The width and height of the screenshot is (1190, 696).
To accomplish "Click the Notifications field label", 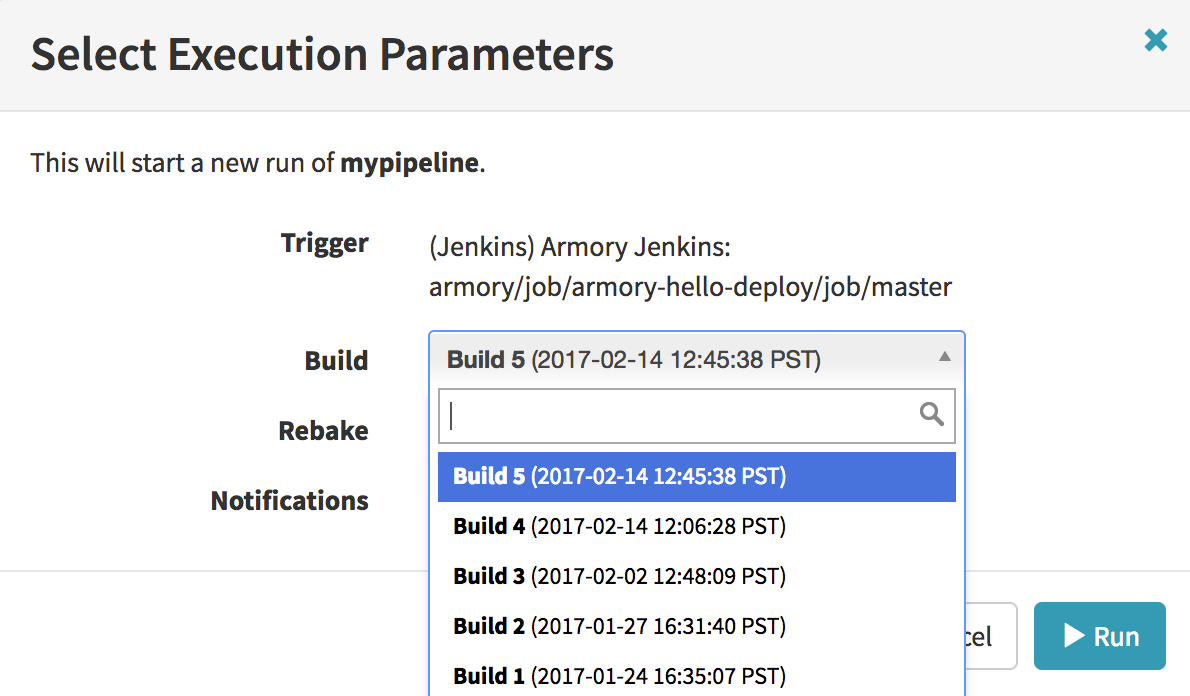I will point(289,500).
